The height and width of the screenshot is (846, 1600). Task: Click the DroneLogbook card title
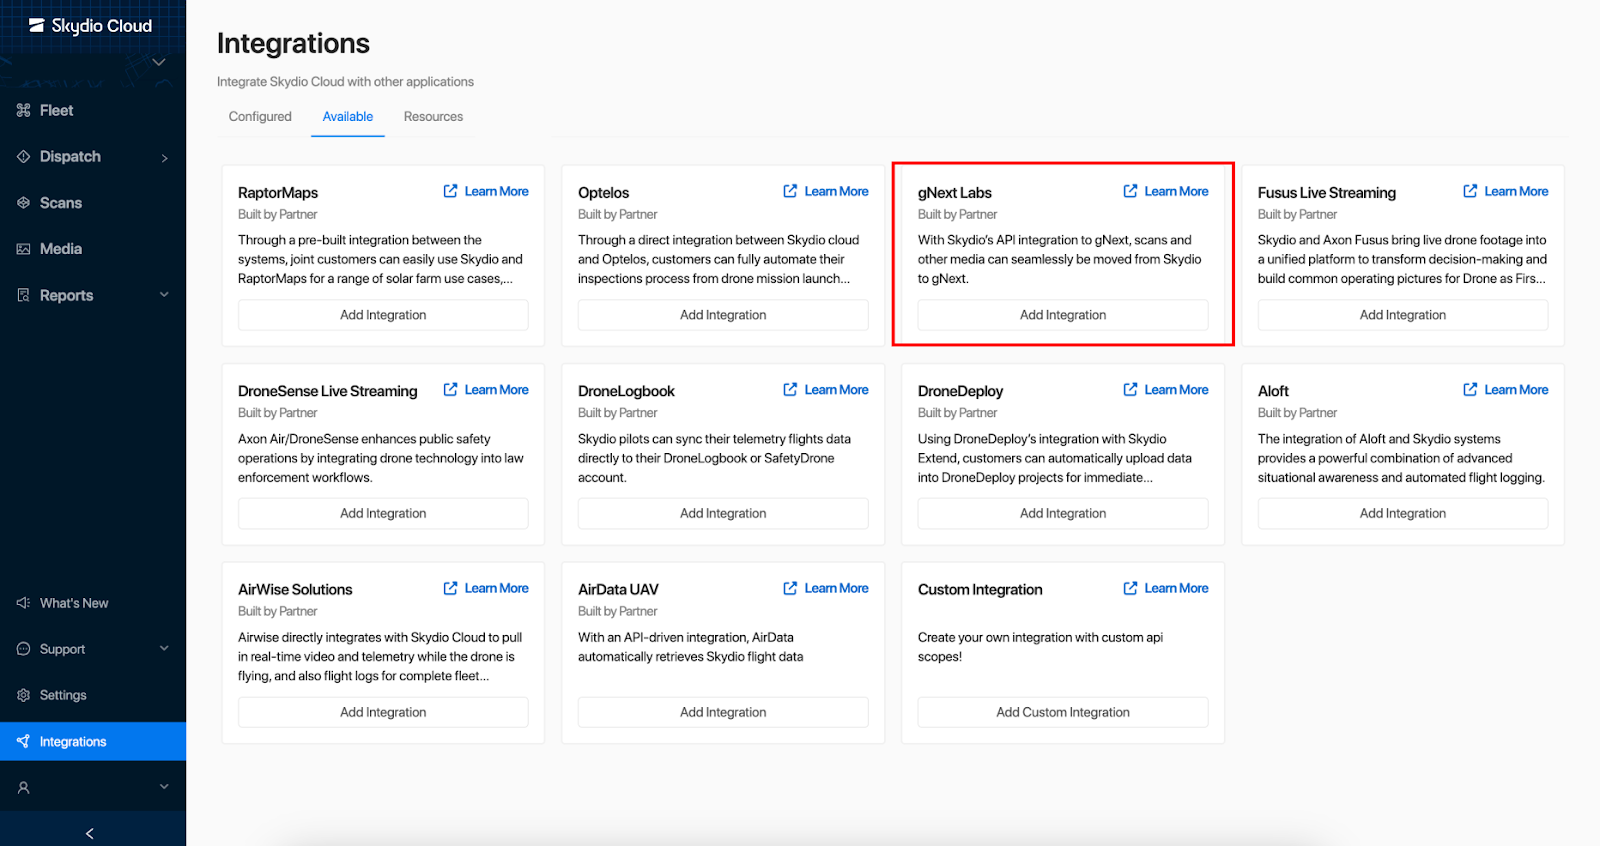(626, 391)
